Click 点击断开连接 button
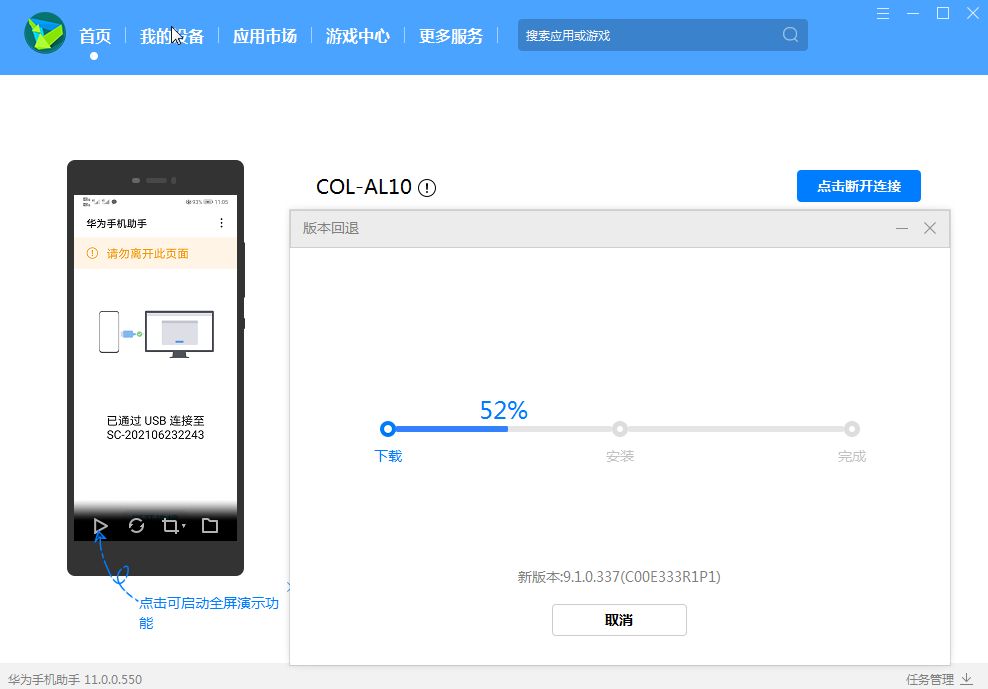988x689 pixels. tap(858, 186)
